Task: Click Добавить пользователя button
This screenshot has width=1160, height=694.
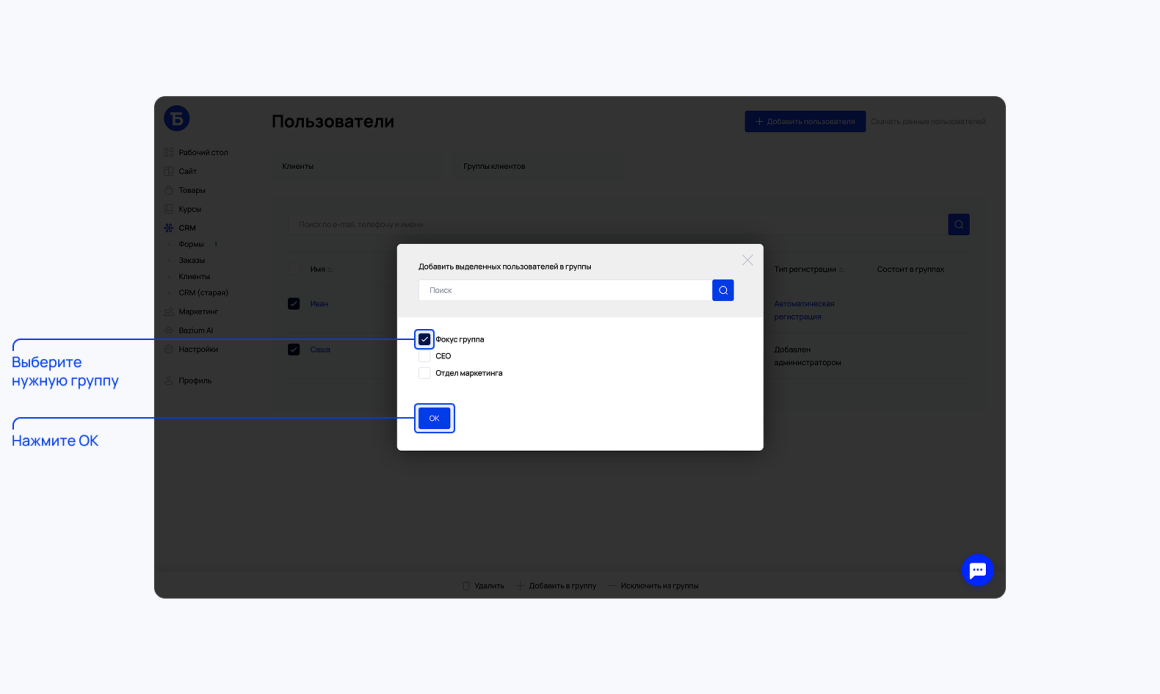Action: point(805,121)
